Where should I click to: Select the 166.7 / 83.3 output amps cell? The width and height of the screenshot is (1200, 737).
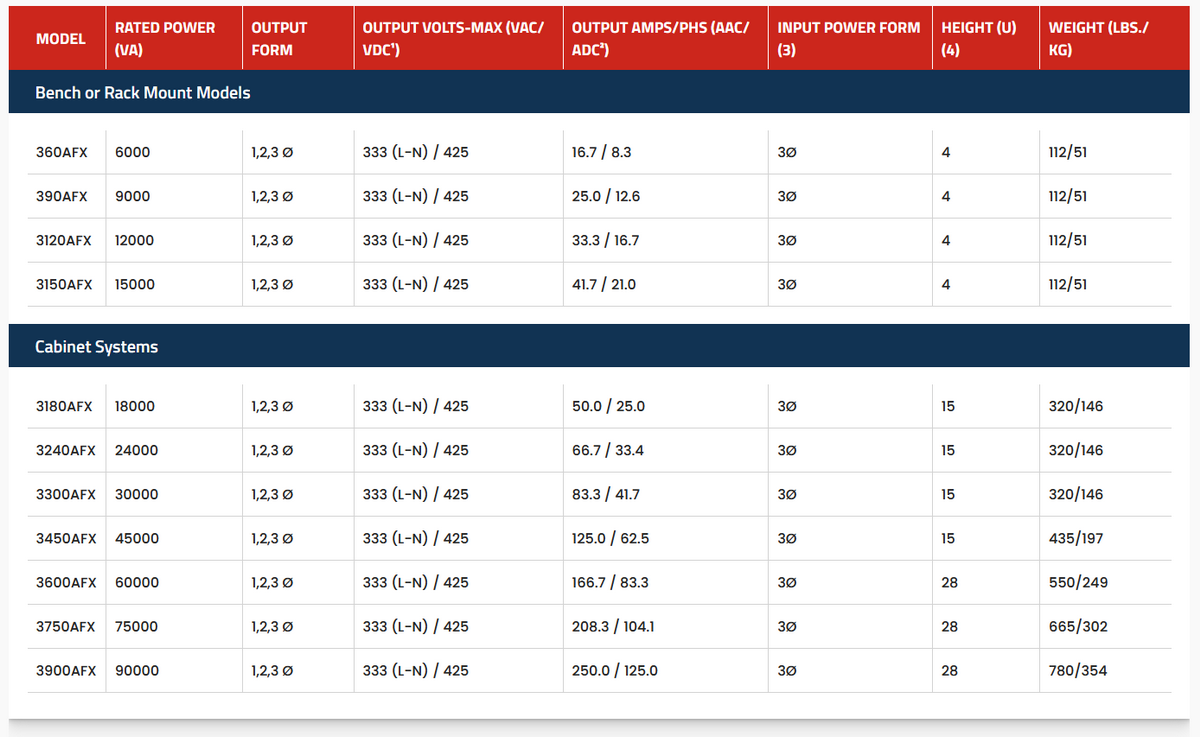[x=610, y=583]
